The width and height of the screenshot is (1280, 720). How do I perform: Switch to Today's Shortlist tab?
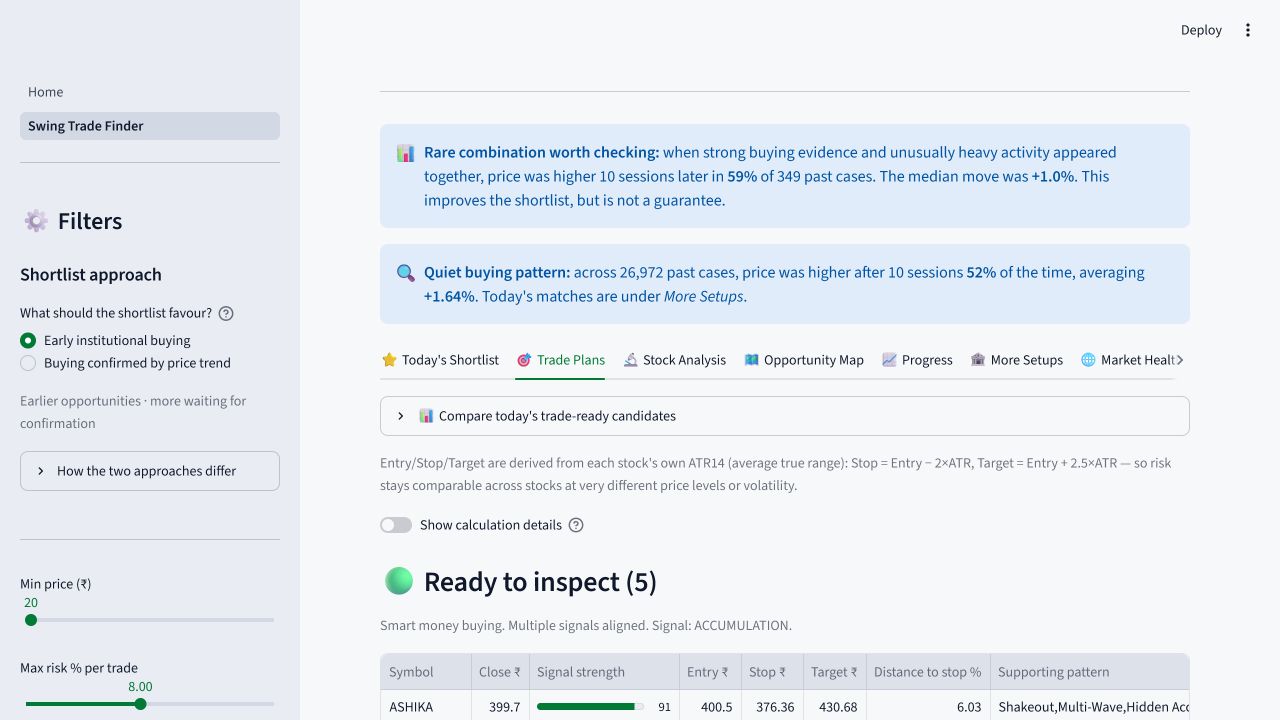(x=440, y=360)
